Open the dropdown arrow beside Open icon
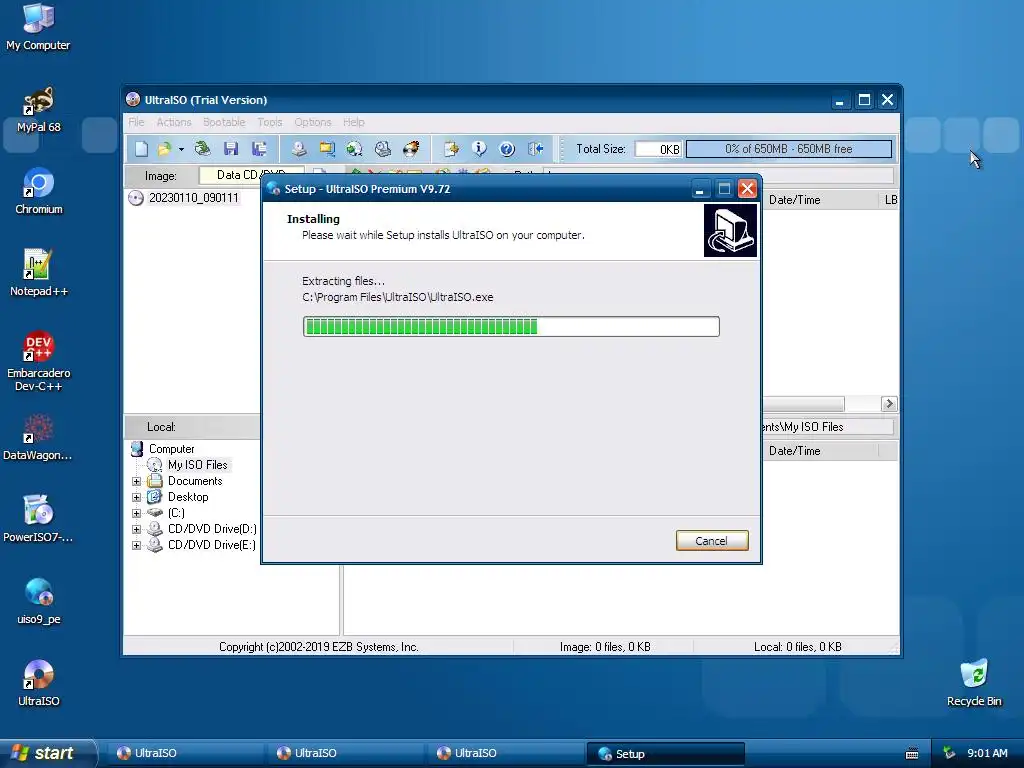 tap(182, 150)
